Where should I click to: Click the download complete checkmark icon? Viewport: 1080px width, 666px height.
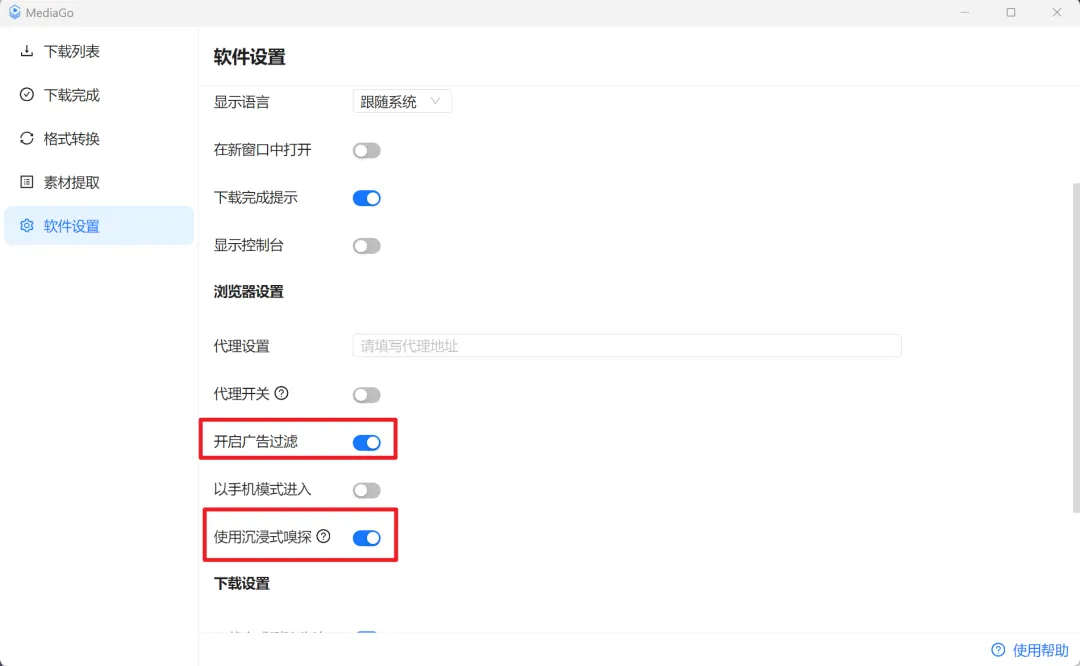[27, 95]
